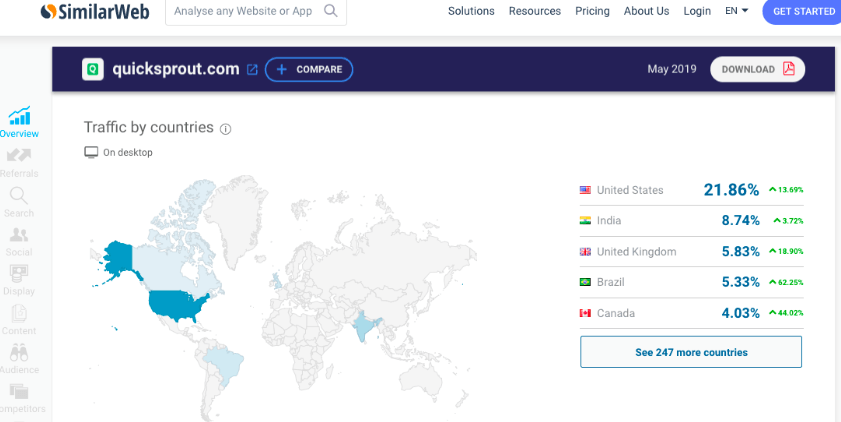Click the Compare button

click(x=309, y=70)
